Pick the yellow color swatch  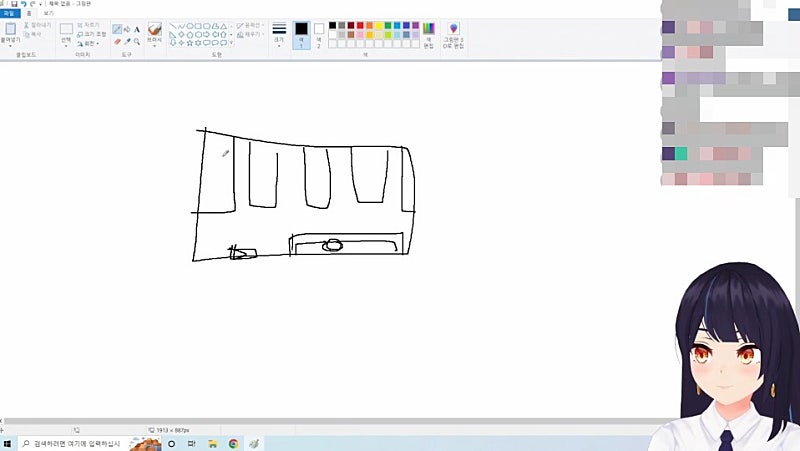[x=379, y=25]
